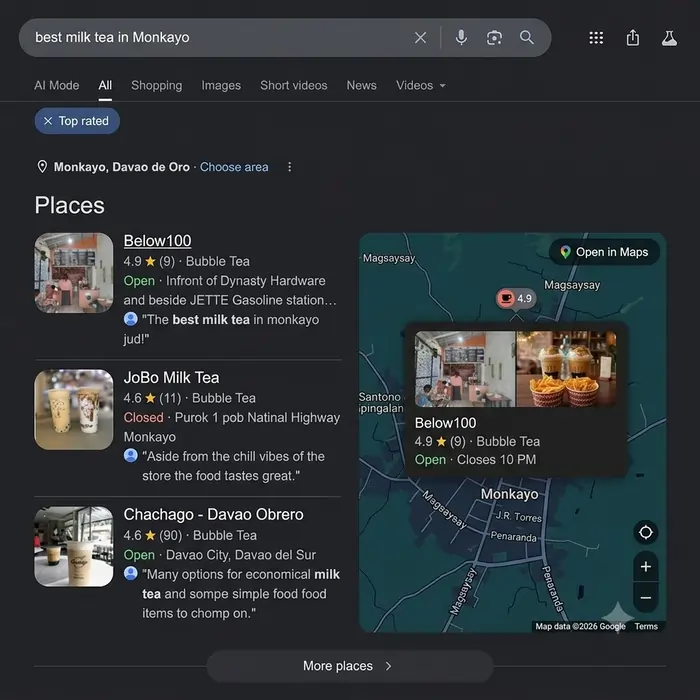Image resolution: width=700 pixels, height=700 pixels.
Task: Open search by image camera icon
Action: (x=494, y=38)
